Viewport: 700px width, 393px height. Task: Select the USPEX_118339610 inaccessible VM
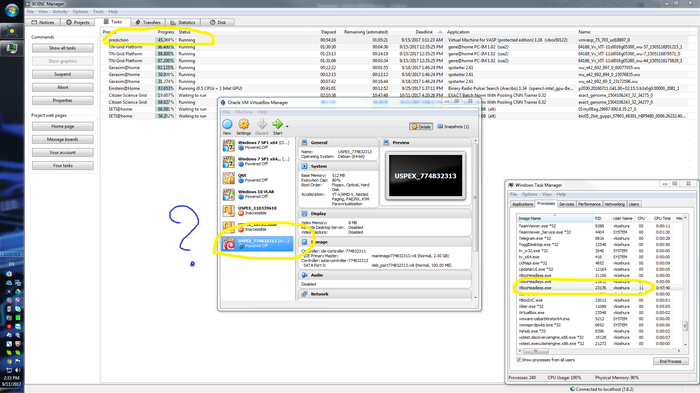[x=258, y=210]
